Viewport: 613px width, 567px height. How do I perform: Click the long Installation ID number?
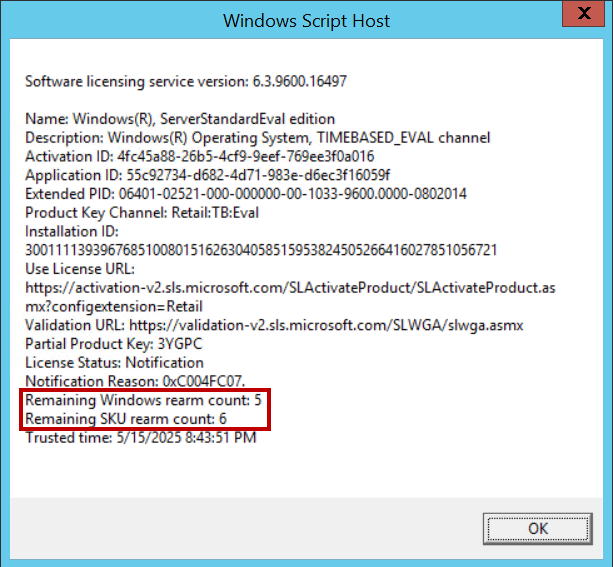coord(261,250)
